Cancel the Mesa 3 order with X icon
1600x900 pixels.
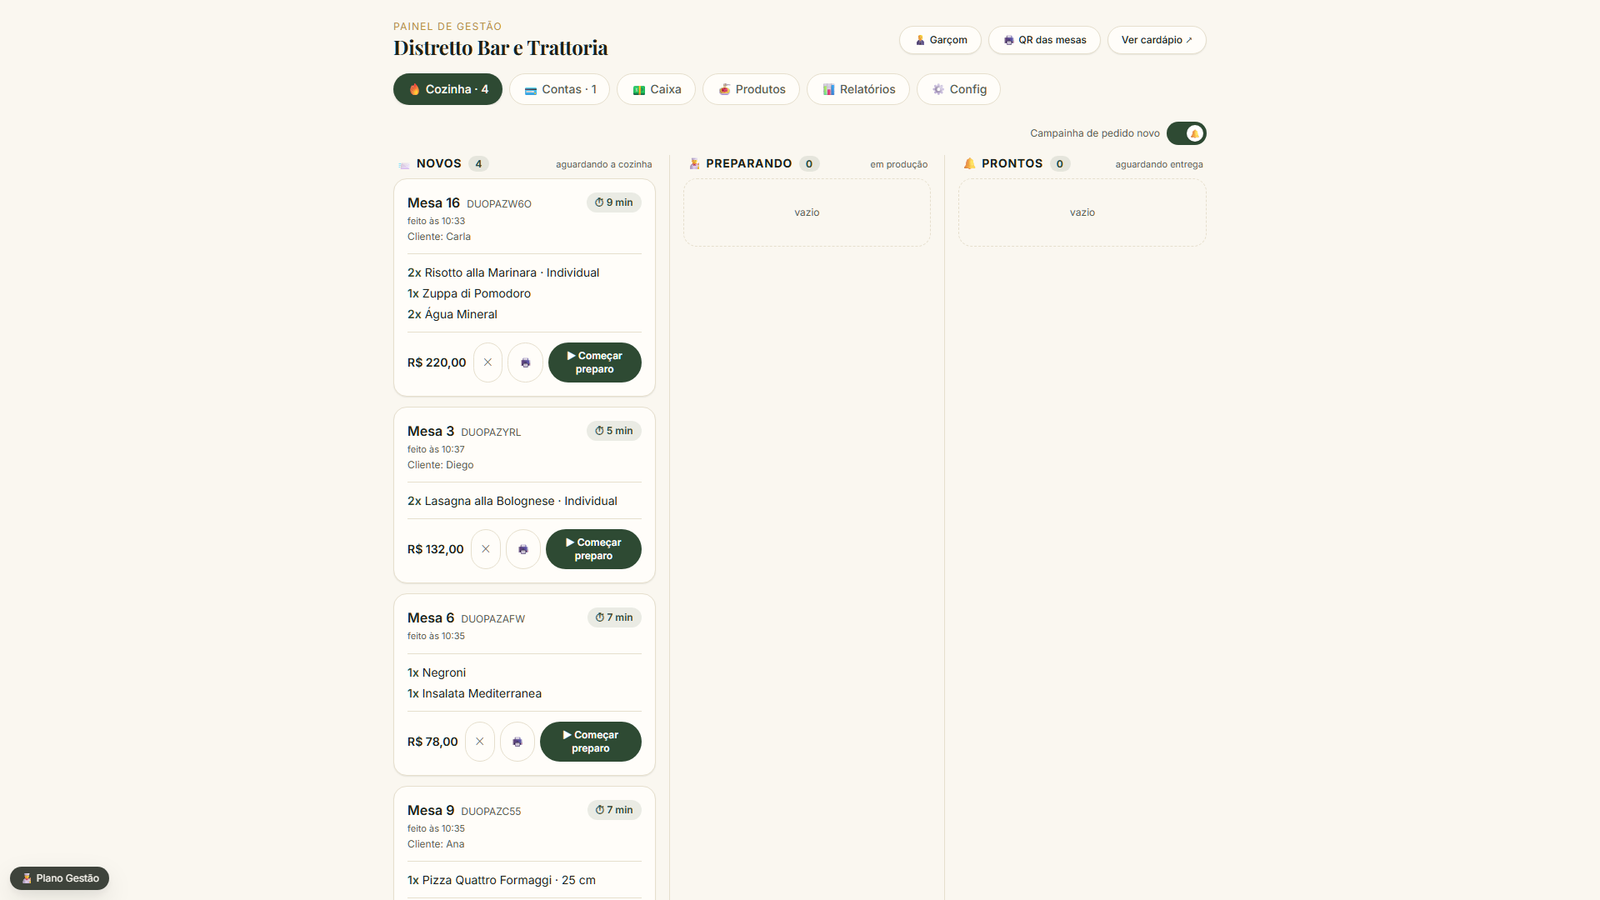(486, 549)
